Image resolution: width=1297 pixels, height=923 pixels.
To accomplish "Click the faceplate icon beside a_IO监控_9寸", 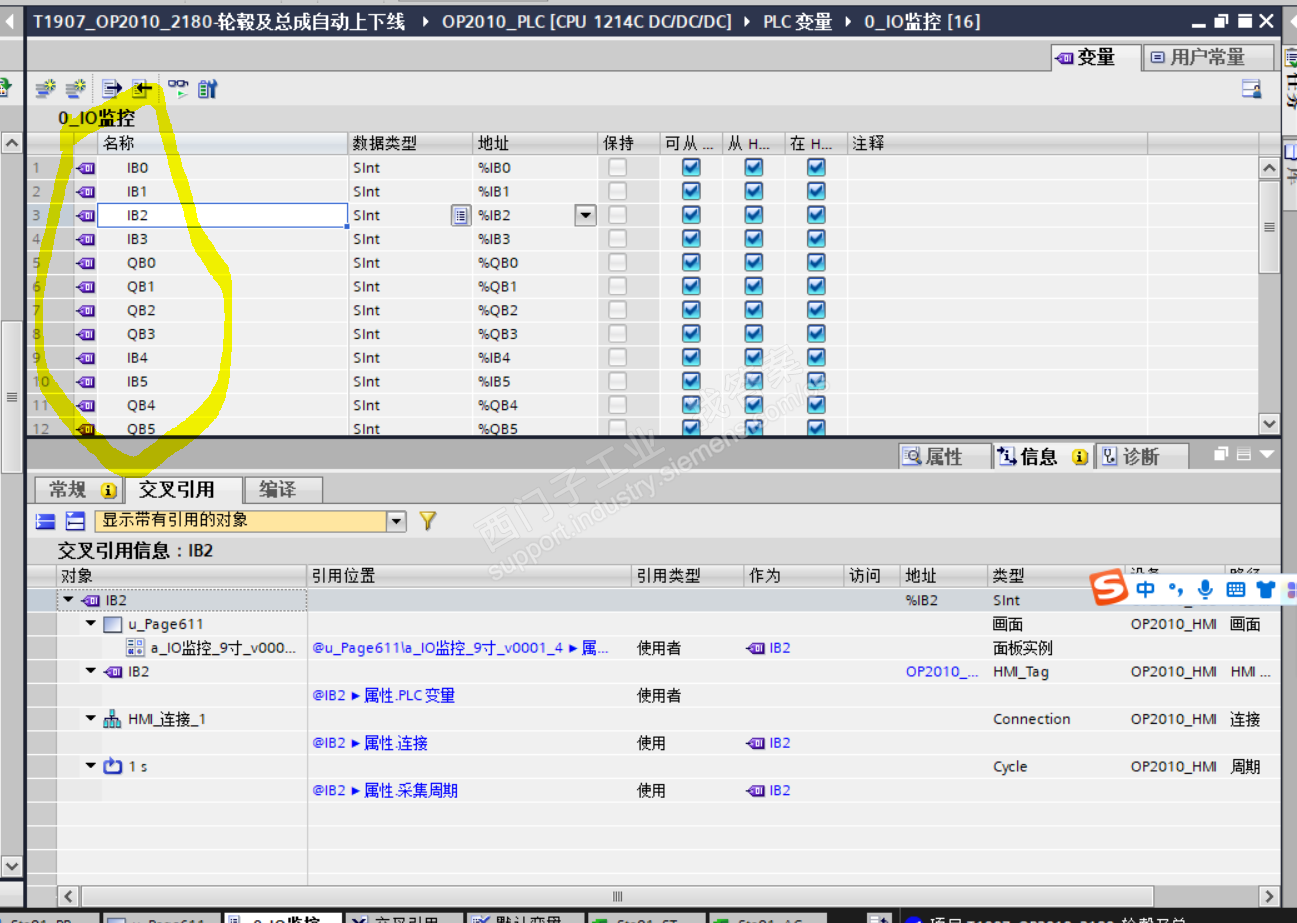I will click(x=136, y=648).
